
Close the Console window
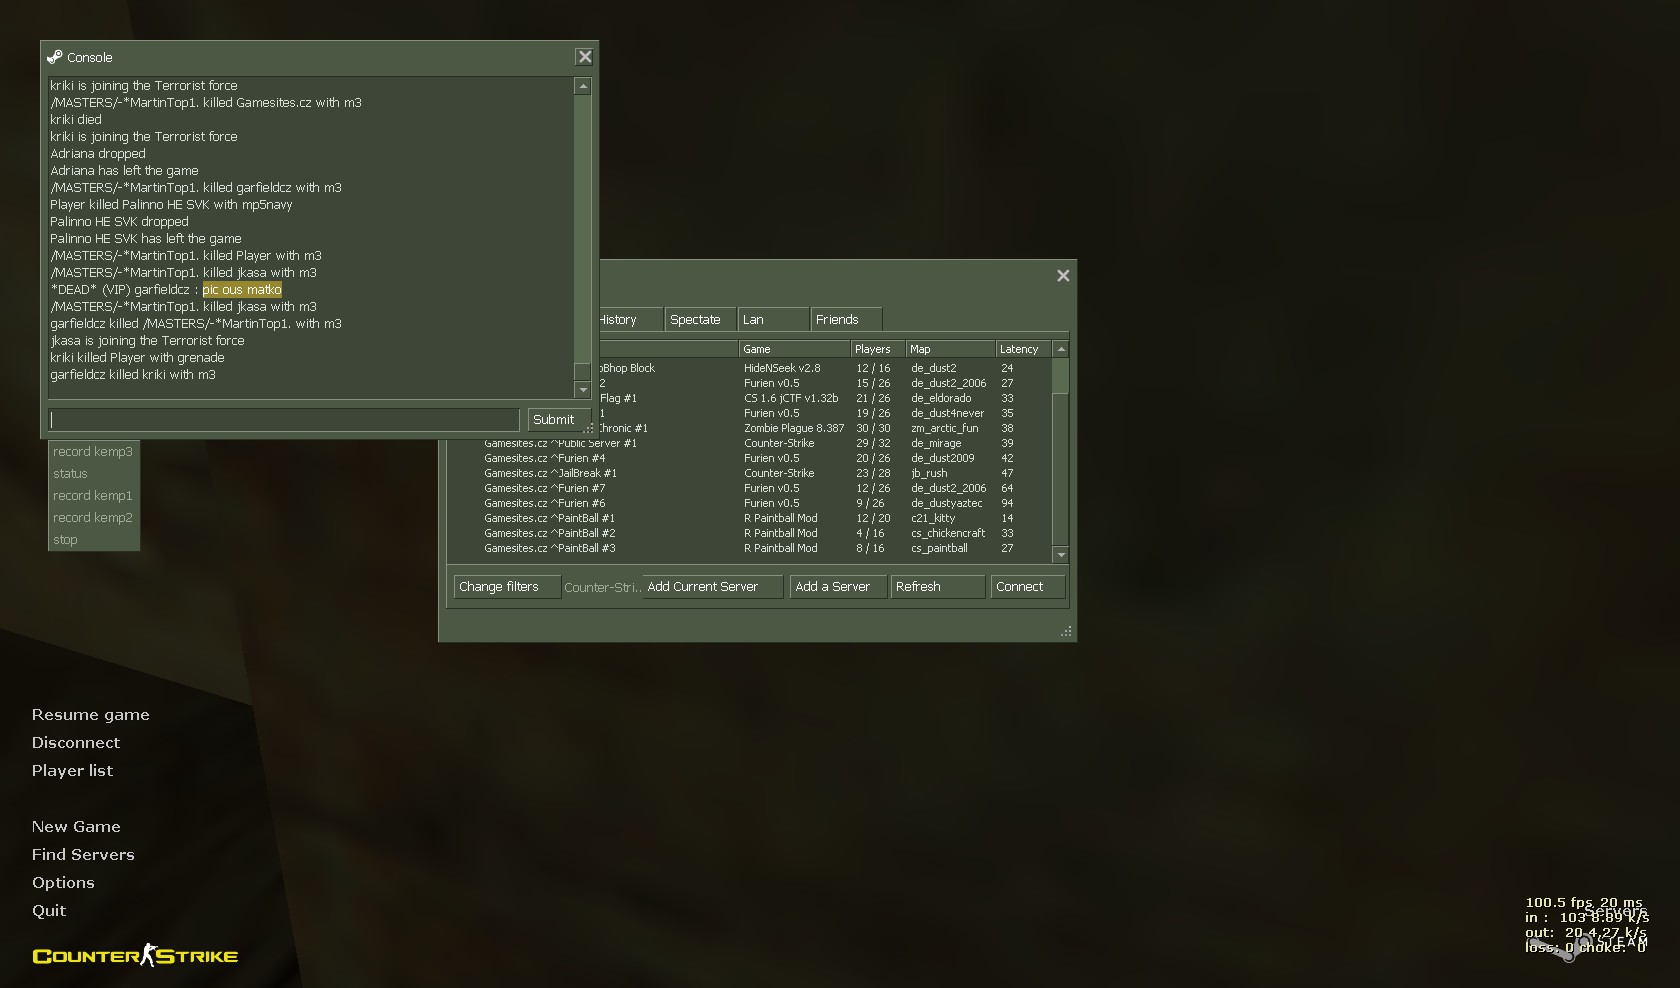[585, 57]
